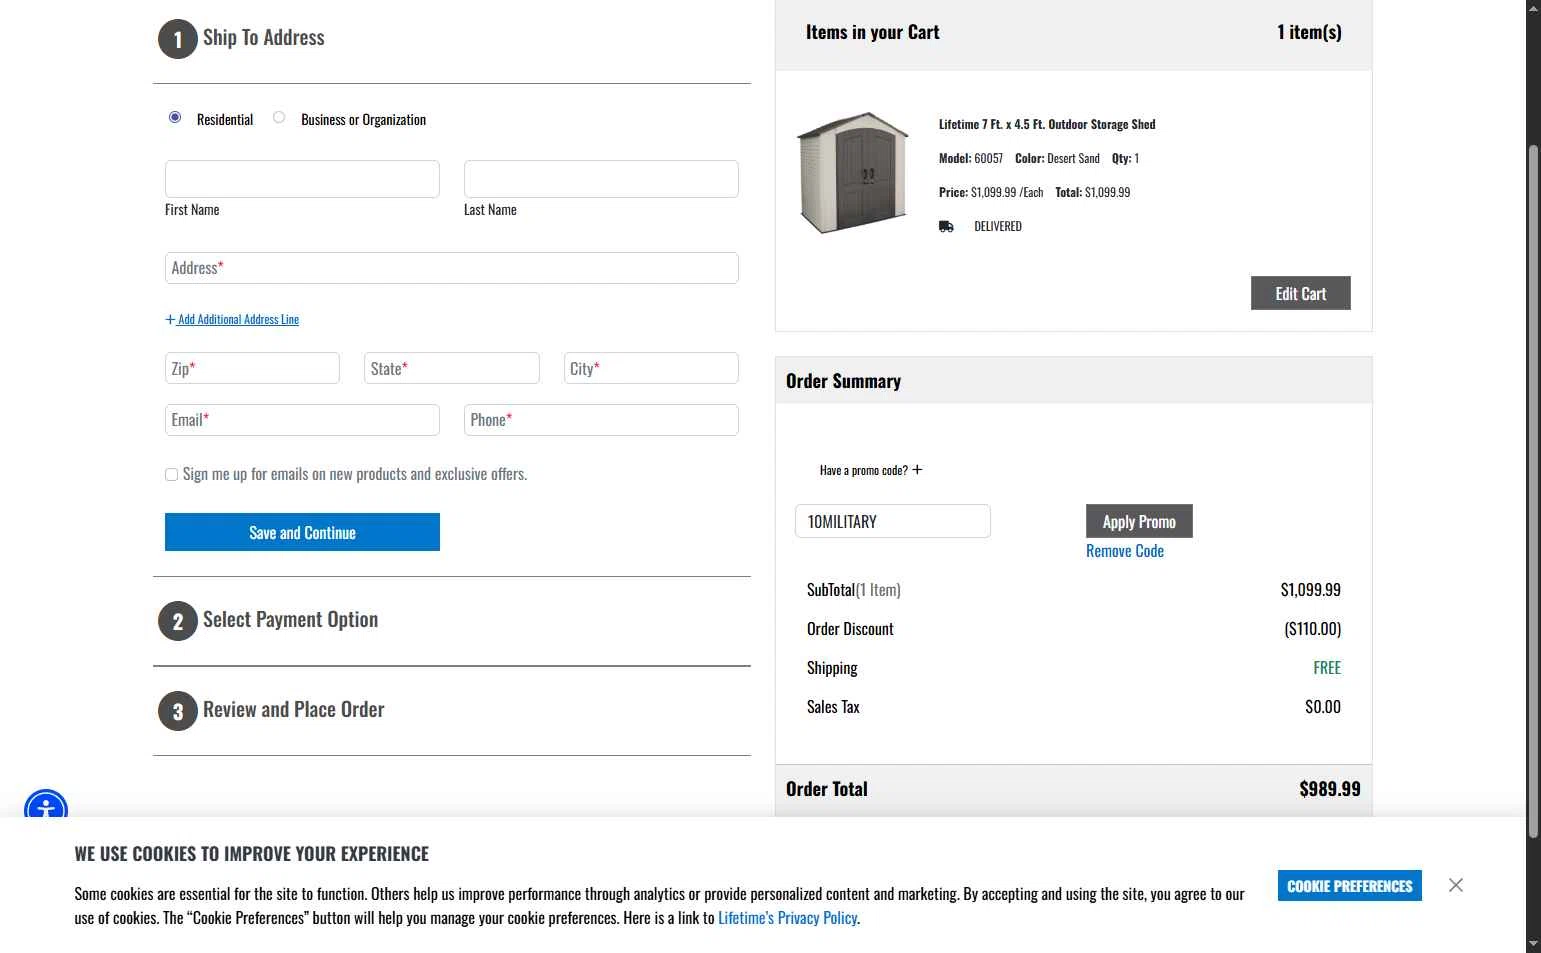This screenshot has width=1541, height=953.
Task: Click scrollbar down arrow
Action: coord(1533,944)
